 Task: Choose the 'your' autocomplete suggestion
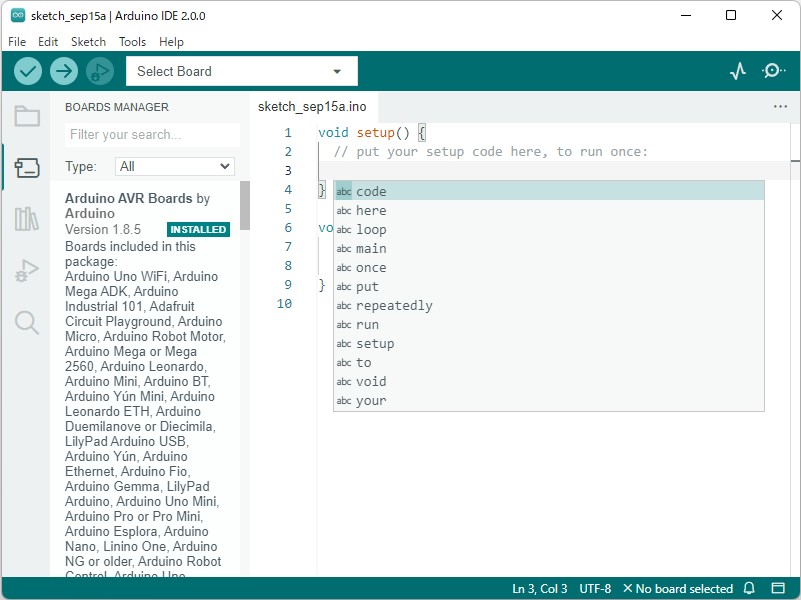point(549,400)
